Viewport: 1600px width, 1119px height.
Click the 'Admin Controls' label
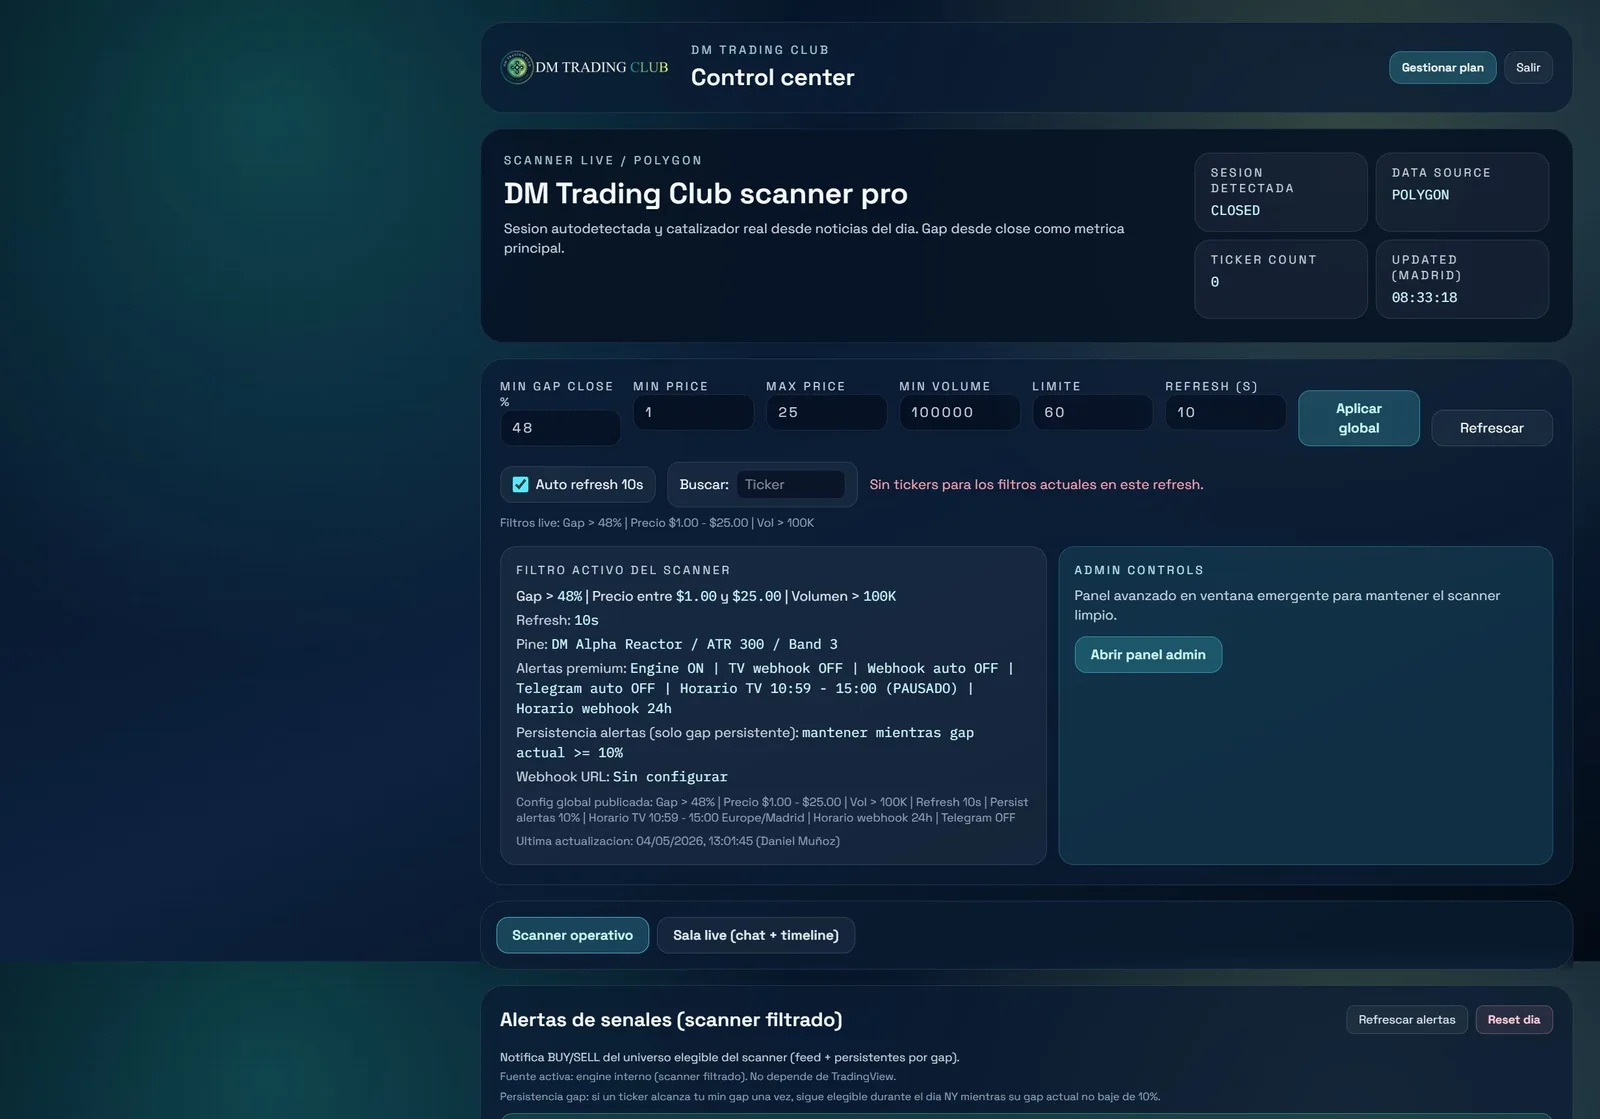point(1139,570)
